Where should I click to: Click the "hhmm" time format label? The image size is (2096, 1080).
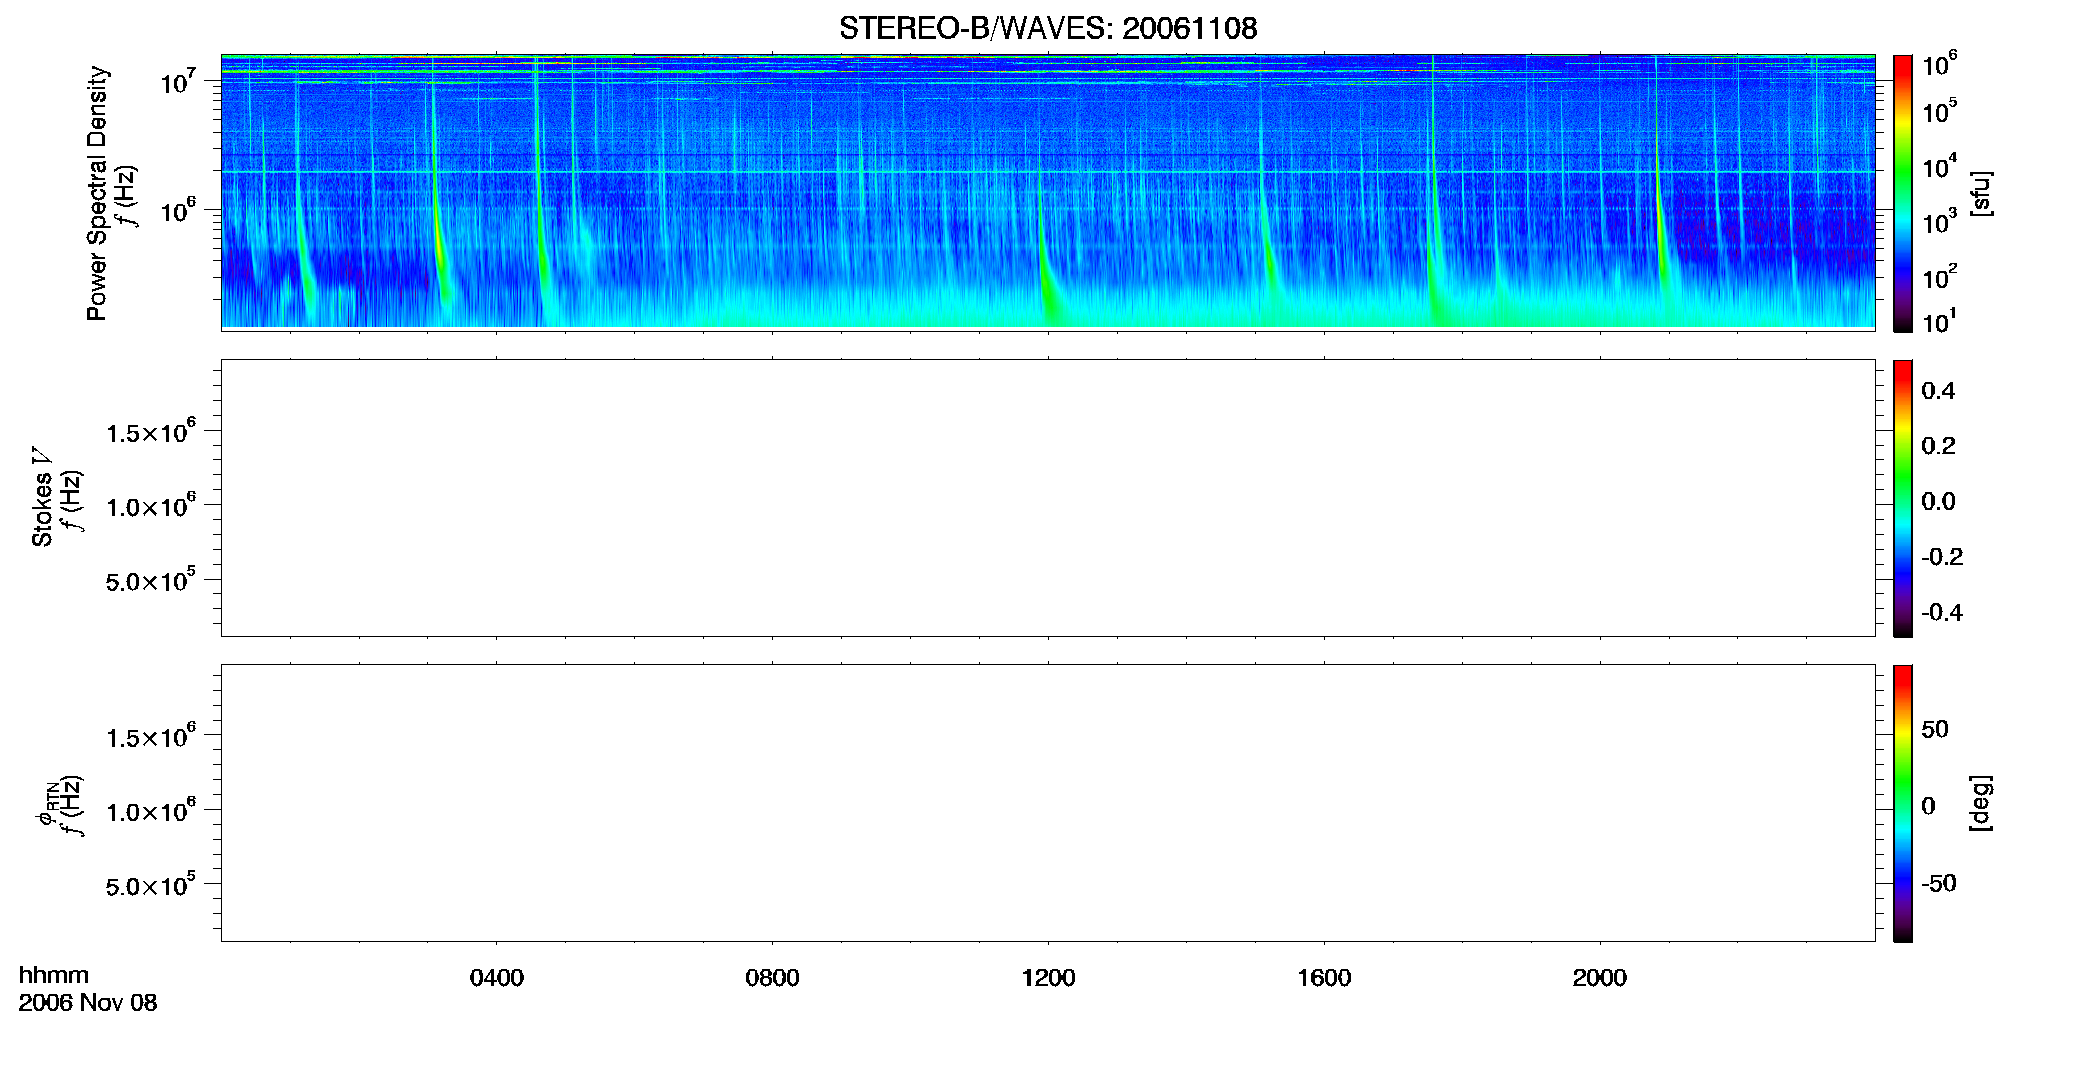(x=54, y=975)
